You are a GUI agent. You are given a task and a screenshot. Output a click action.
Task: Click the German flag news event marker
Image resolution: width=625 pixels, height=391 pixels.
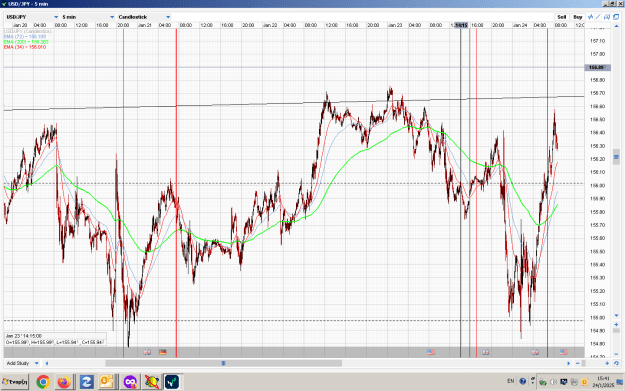[162, 352]
